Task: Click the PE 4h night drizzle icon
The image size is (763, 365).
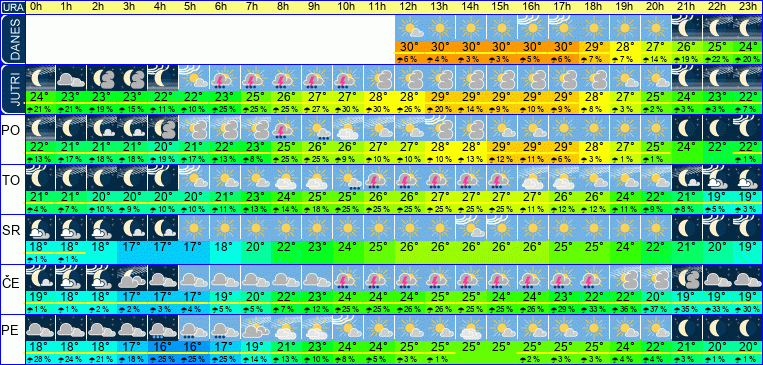Action: point(164,328)
